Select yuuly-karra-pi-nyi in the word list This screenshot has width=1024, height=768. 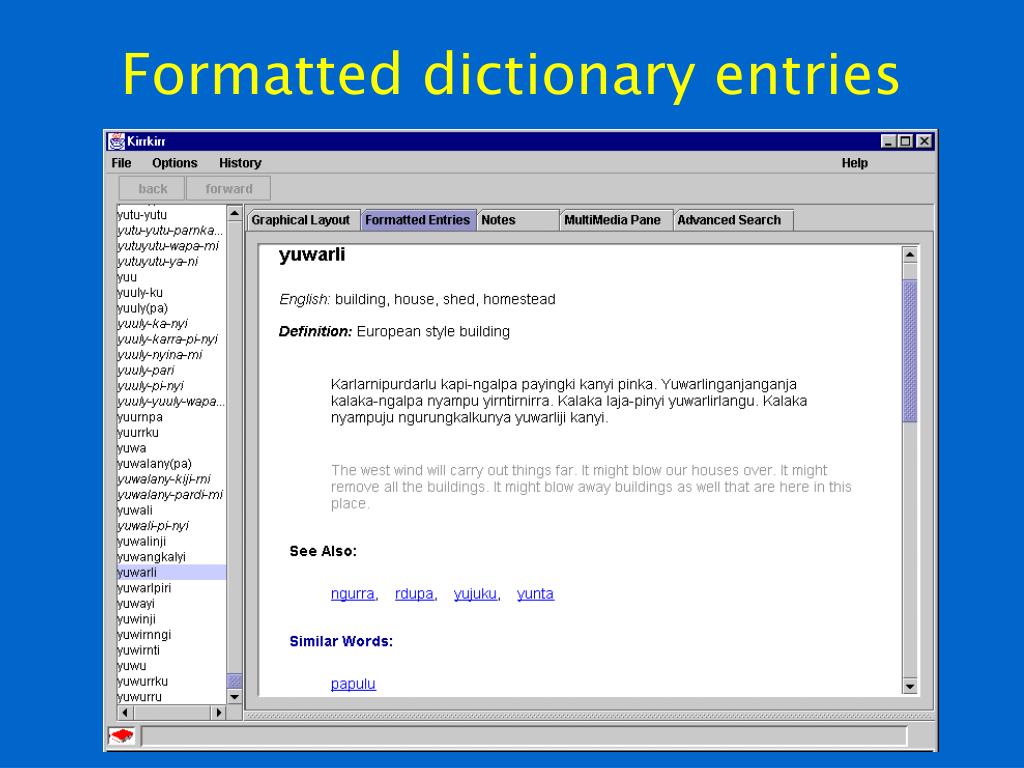(171, 339)
